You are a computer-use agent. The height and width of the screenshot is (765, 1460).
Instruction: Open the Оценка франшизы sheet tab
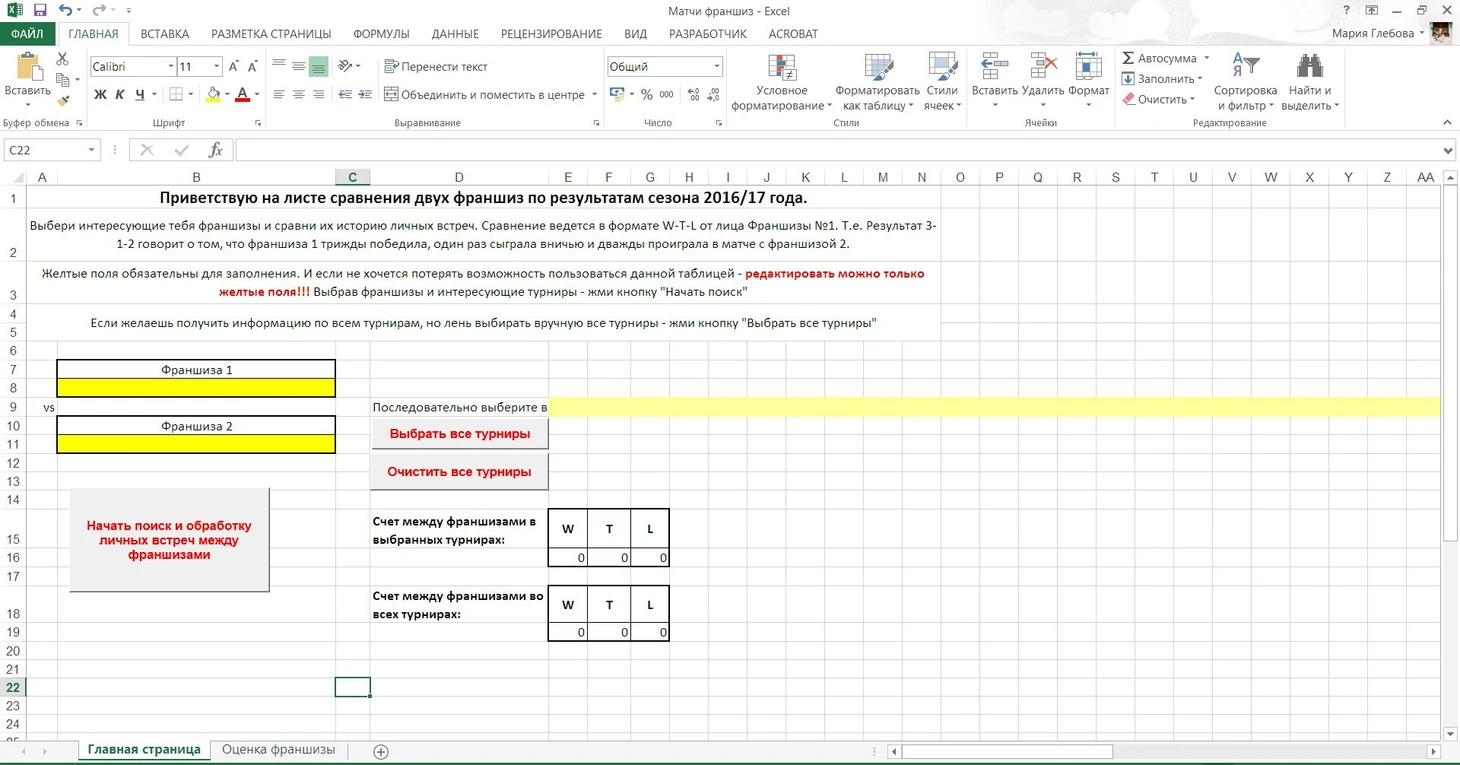tap(278, 749)
